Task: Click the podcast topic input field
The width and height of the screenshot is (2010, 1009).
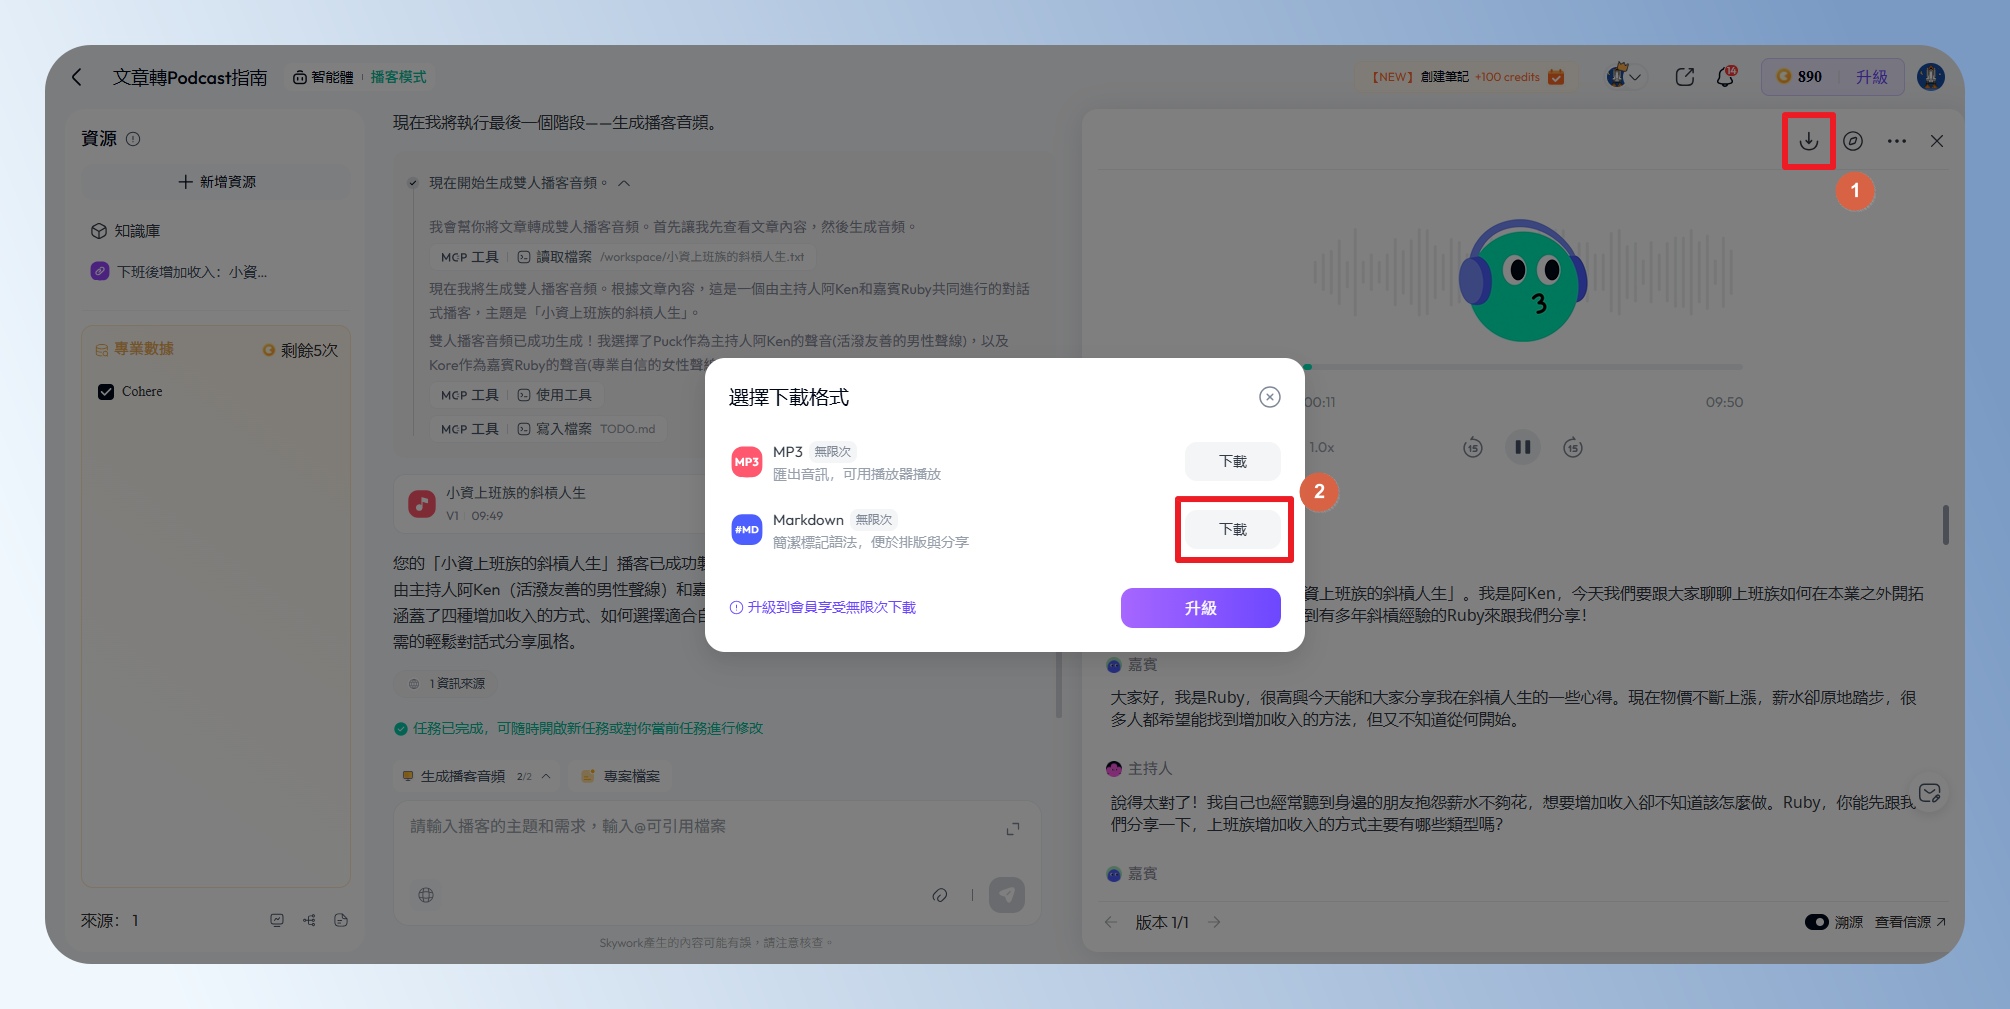Action: (x=700, y=827)
